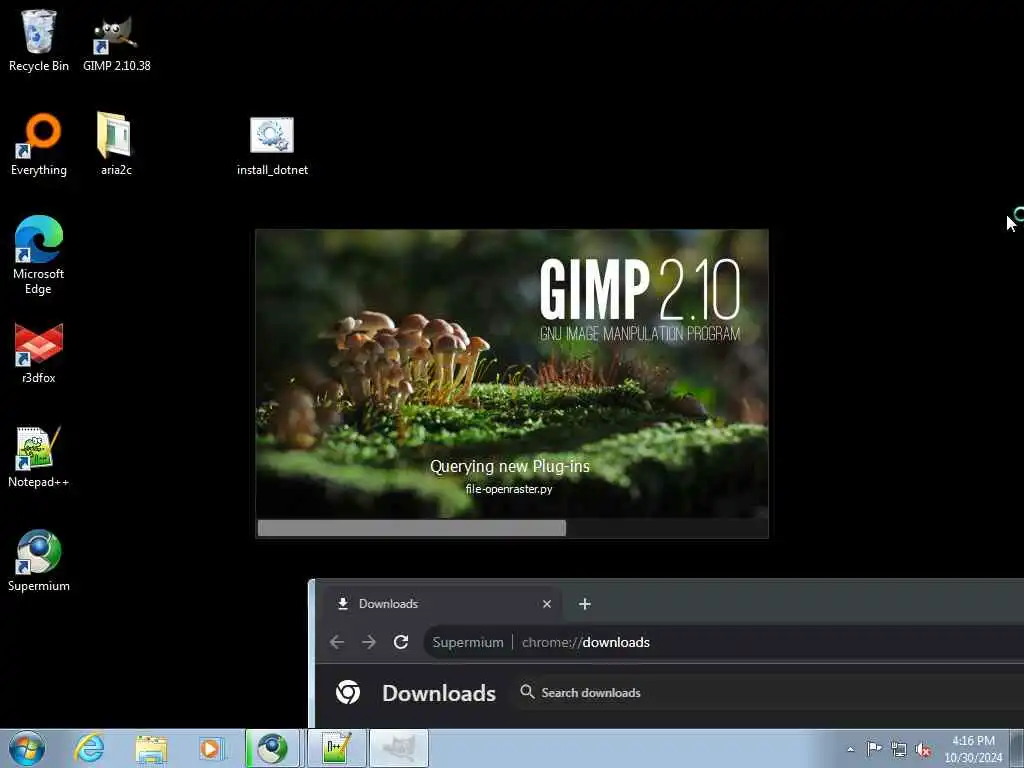Click the Supermium site chip in the address bar
This screenshot has width=1024, height=768.
[x=468, y=642]
